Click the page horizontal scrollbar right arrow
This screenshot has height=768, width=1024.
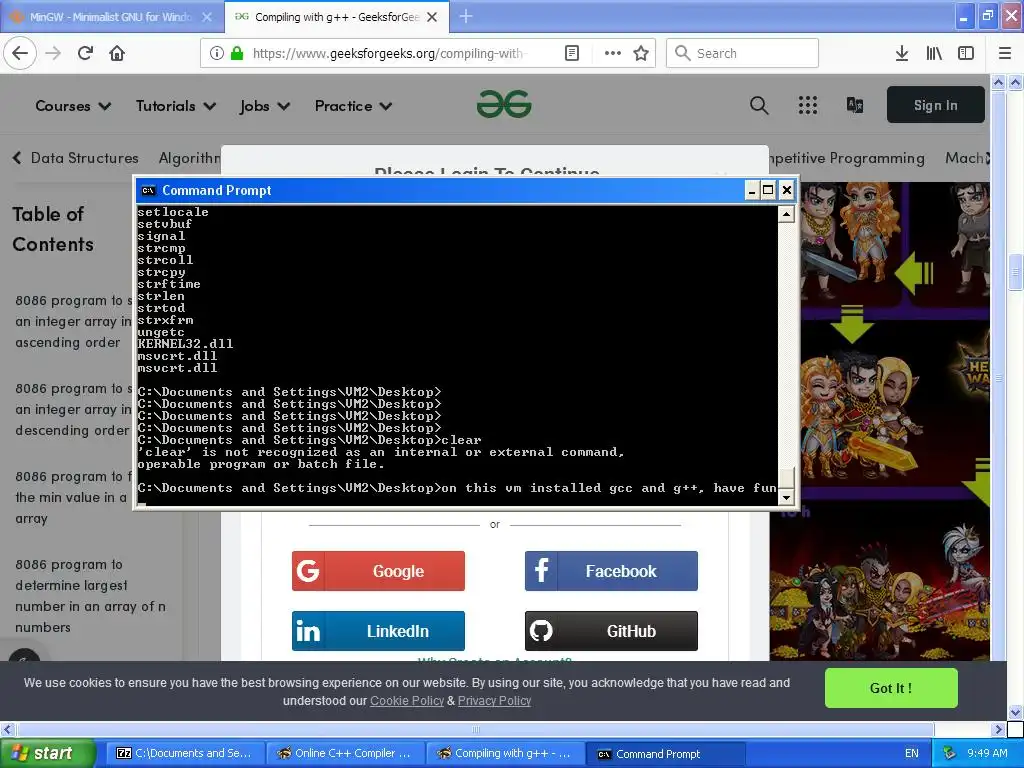click(x=998, y=729)
